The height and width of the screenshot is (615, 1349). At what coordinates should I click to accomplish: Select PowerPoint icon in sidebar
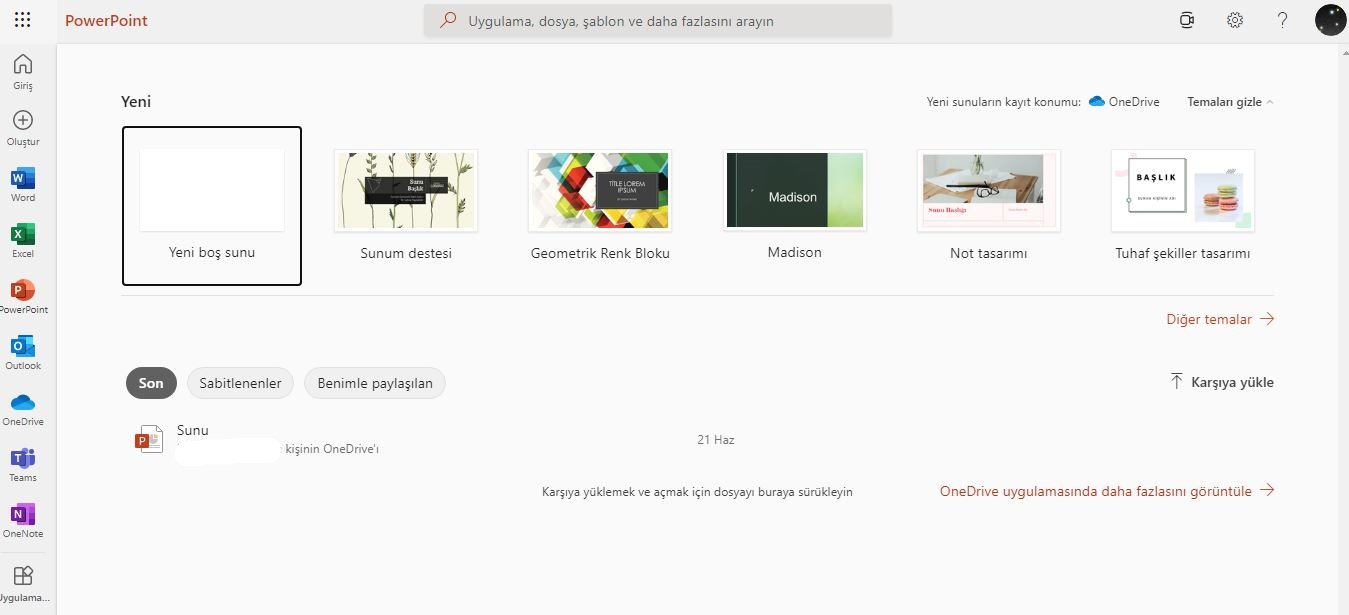(22, 290)
